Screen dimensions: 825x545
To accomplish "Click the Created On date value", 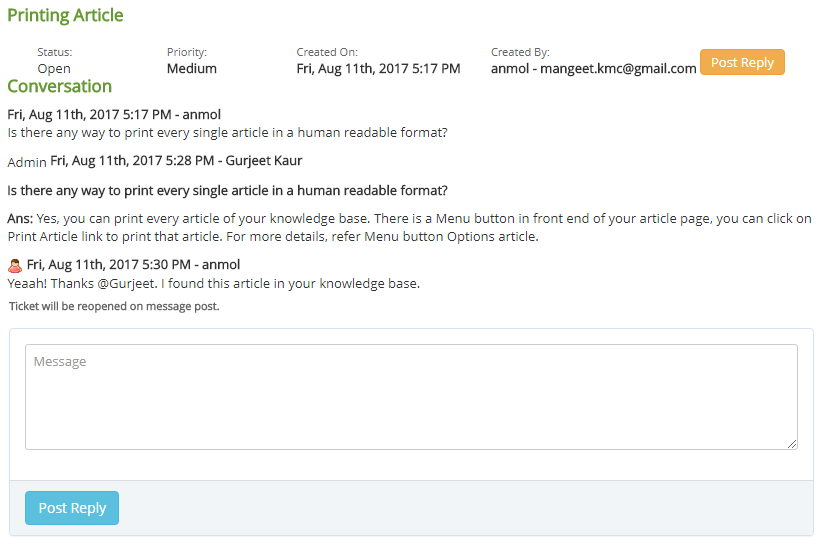I will click(378, 69).
